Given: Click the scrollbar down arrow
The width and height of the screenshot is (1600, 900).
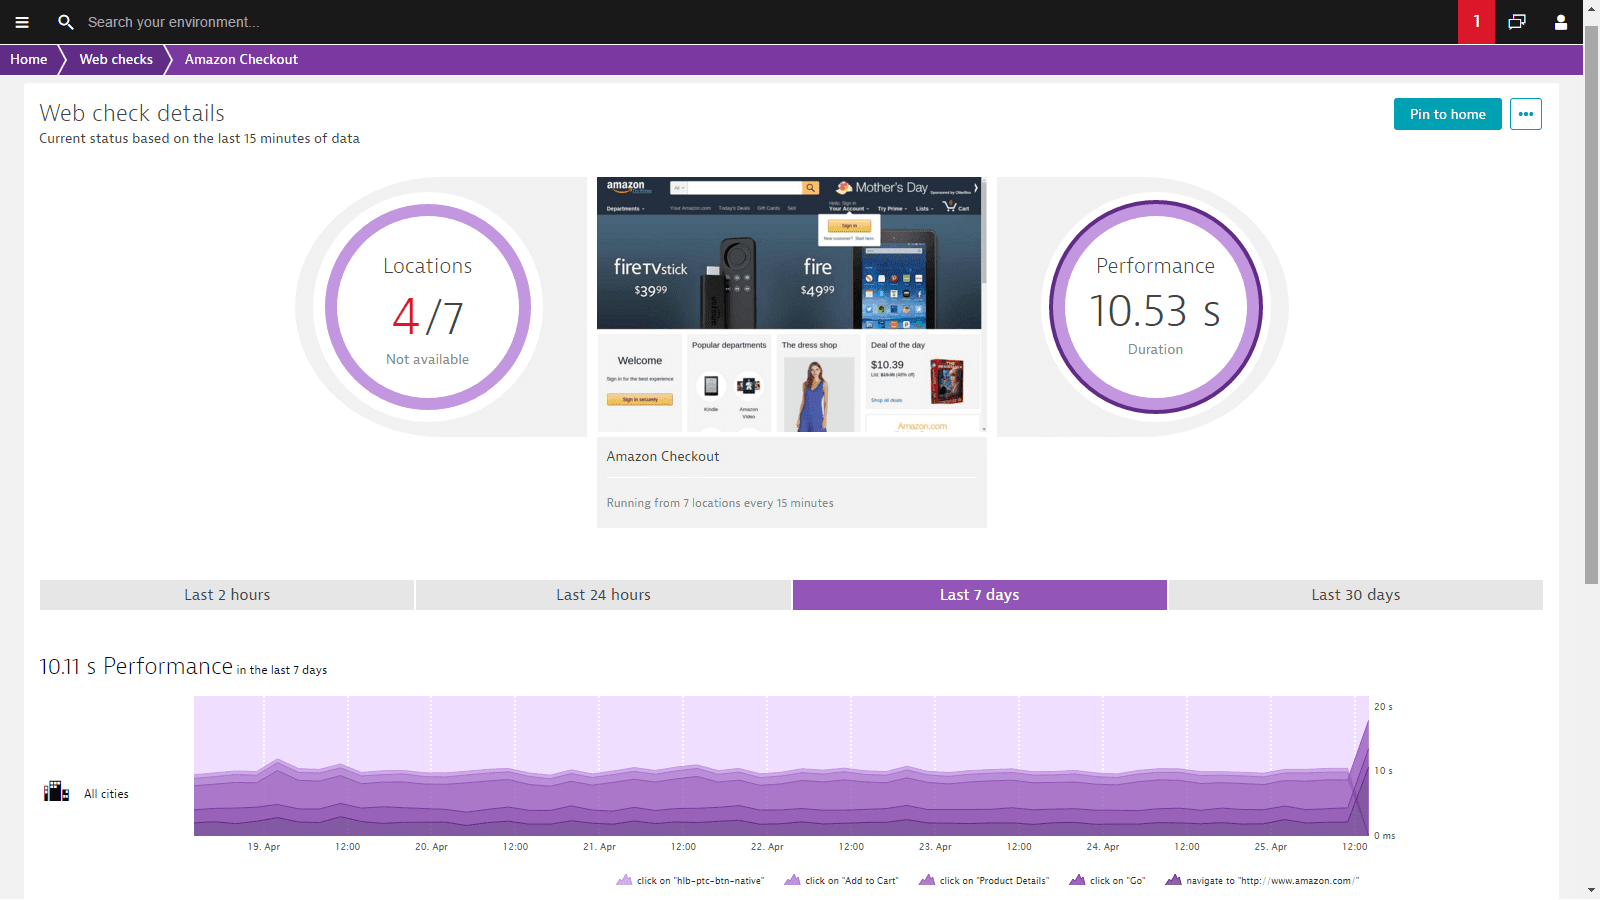Looking at the screenshot, I should click(1591, 890).
